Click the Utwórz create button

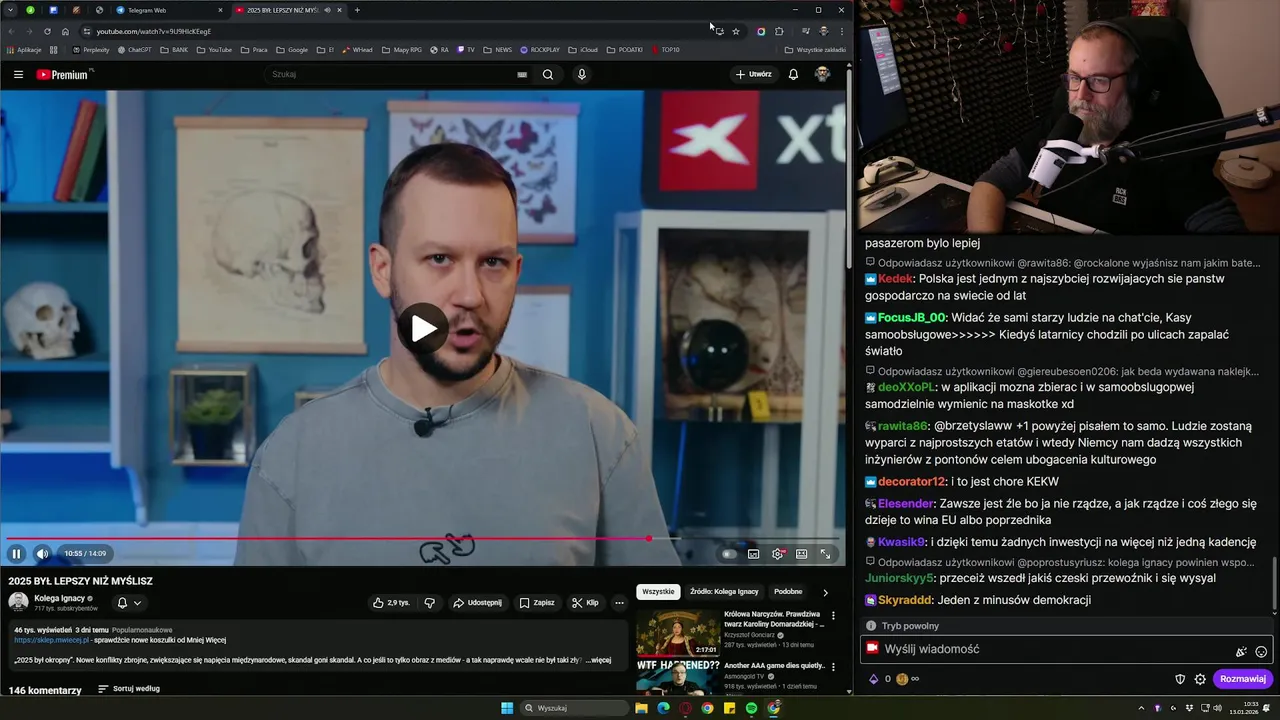(754, 74)
